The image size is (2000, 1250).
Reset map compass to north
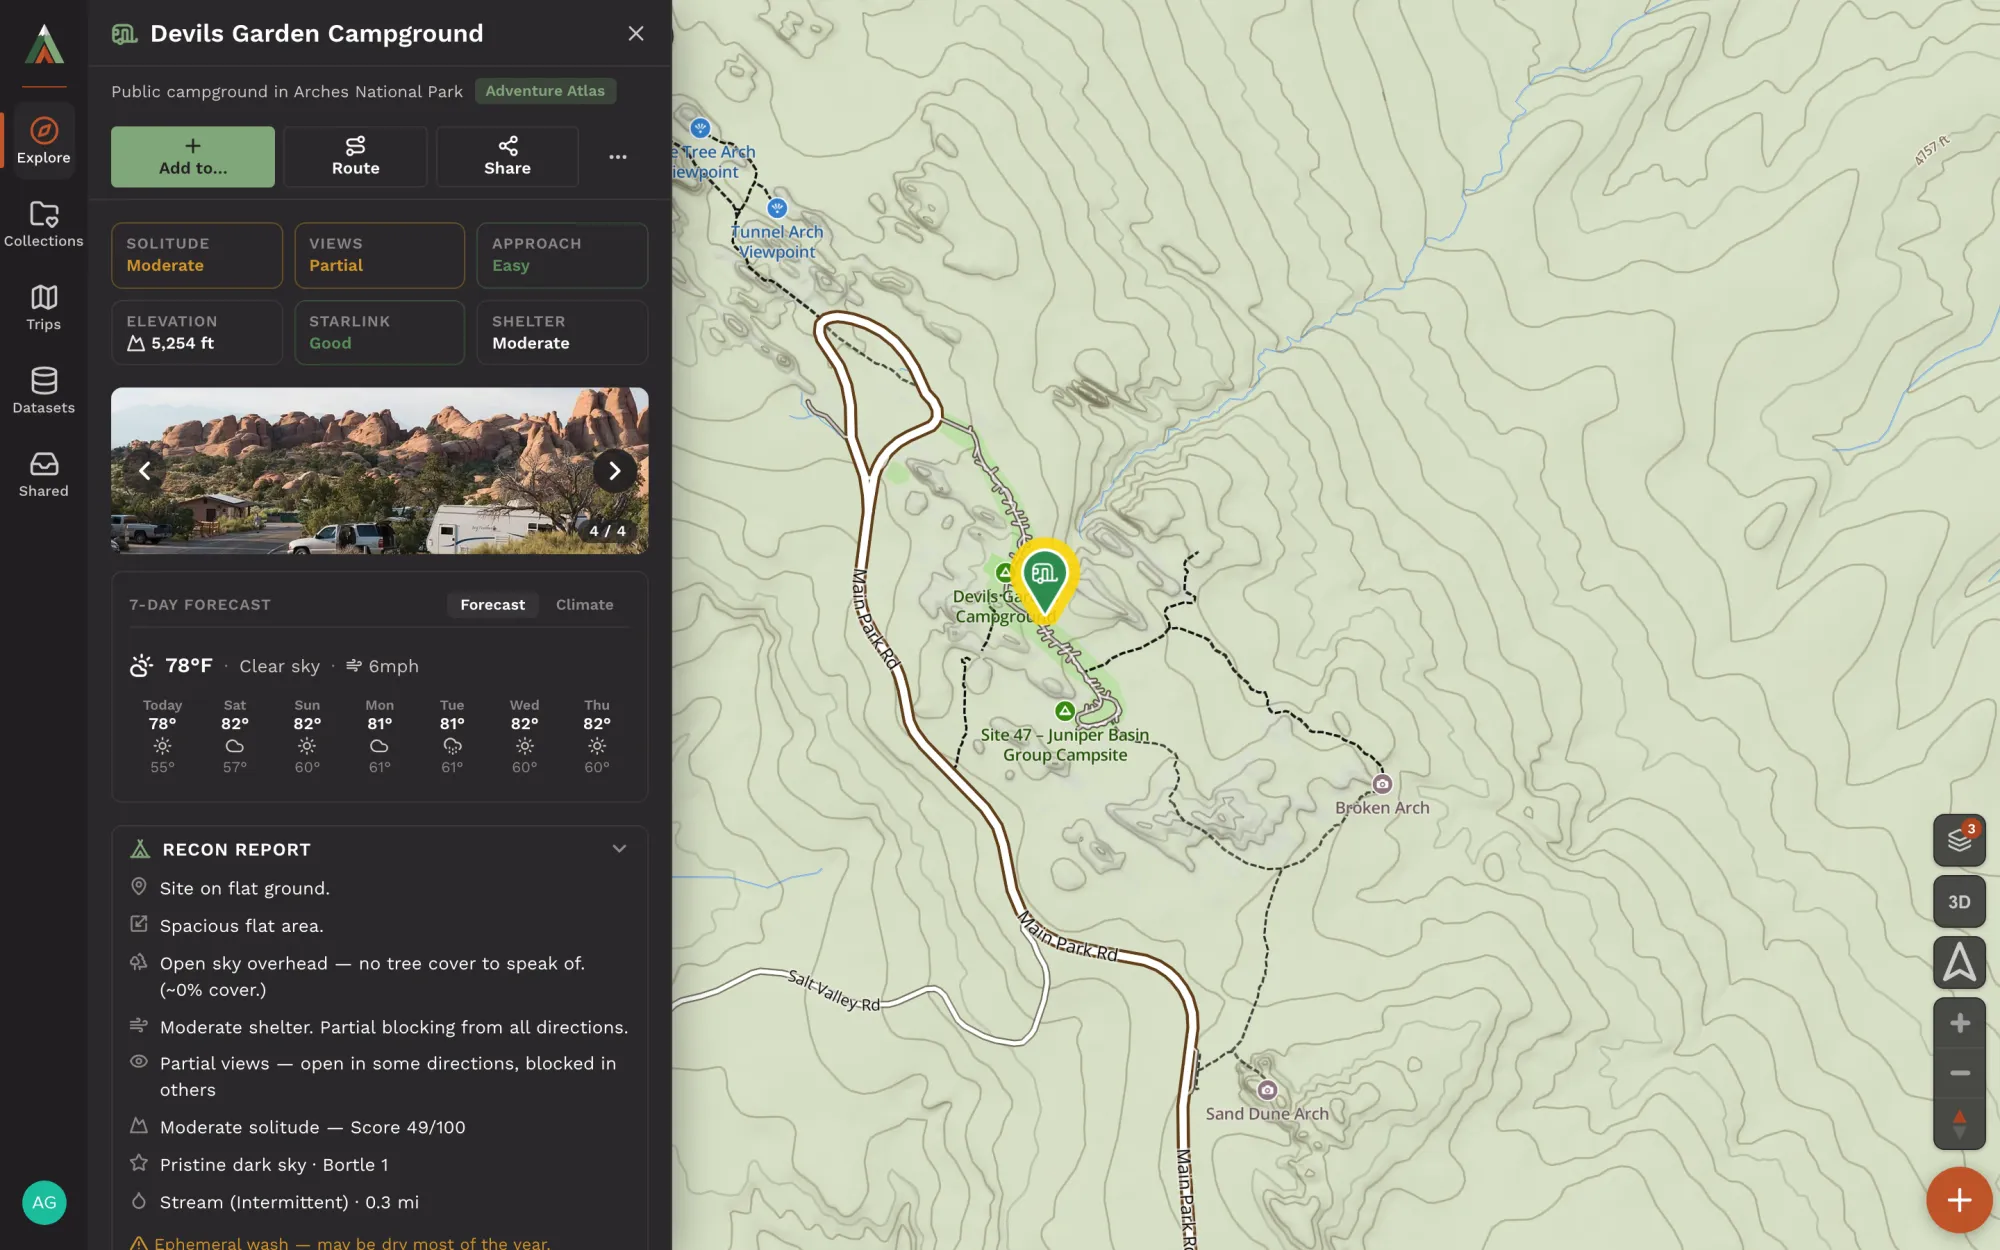tap(1959, 1124)
